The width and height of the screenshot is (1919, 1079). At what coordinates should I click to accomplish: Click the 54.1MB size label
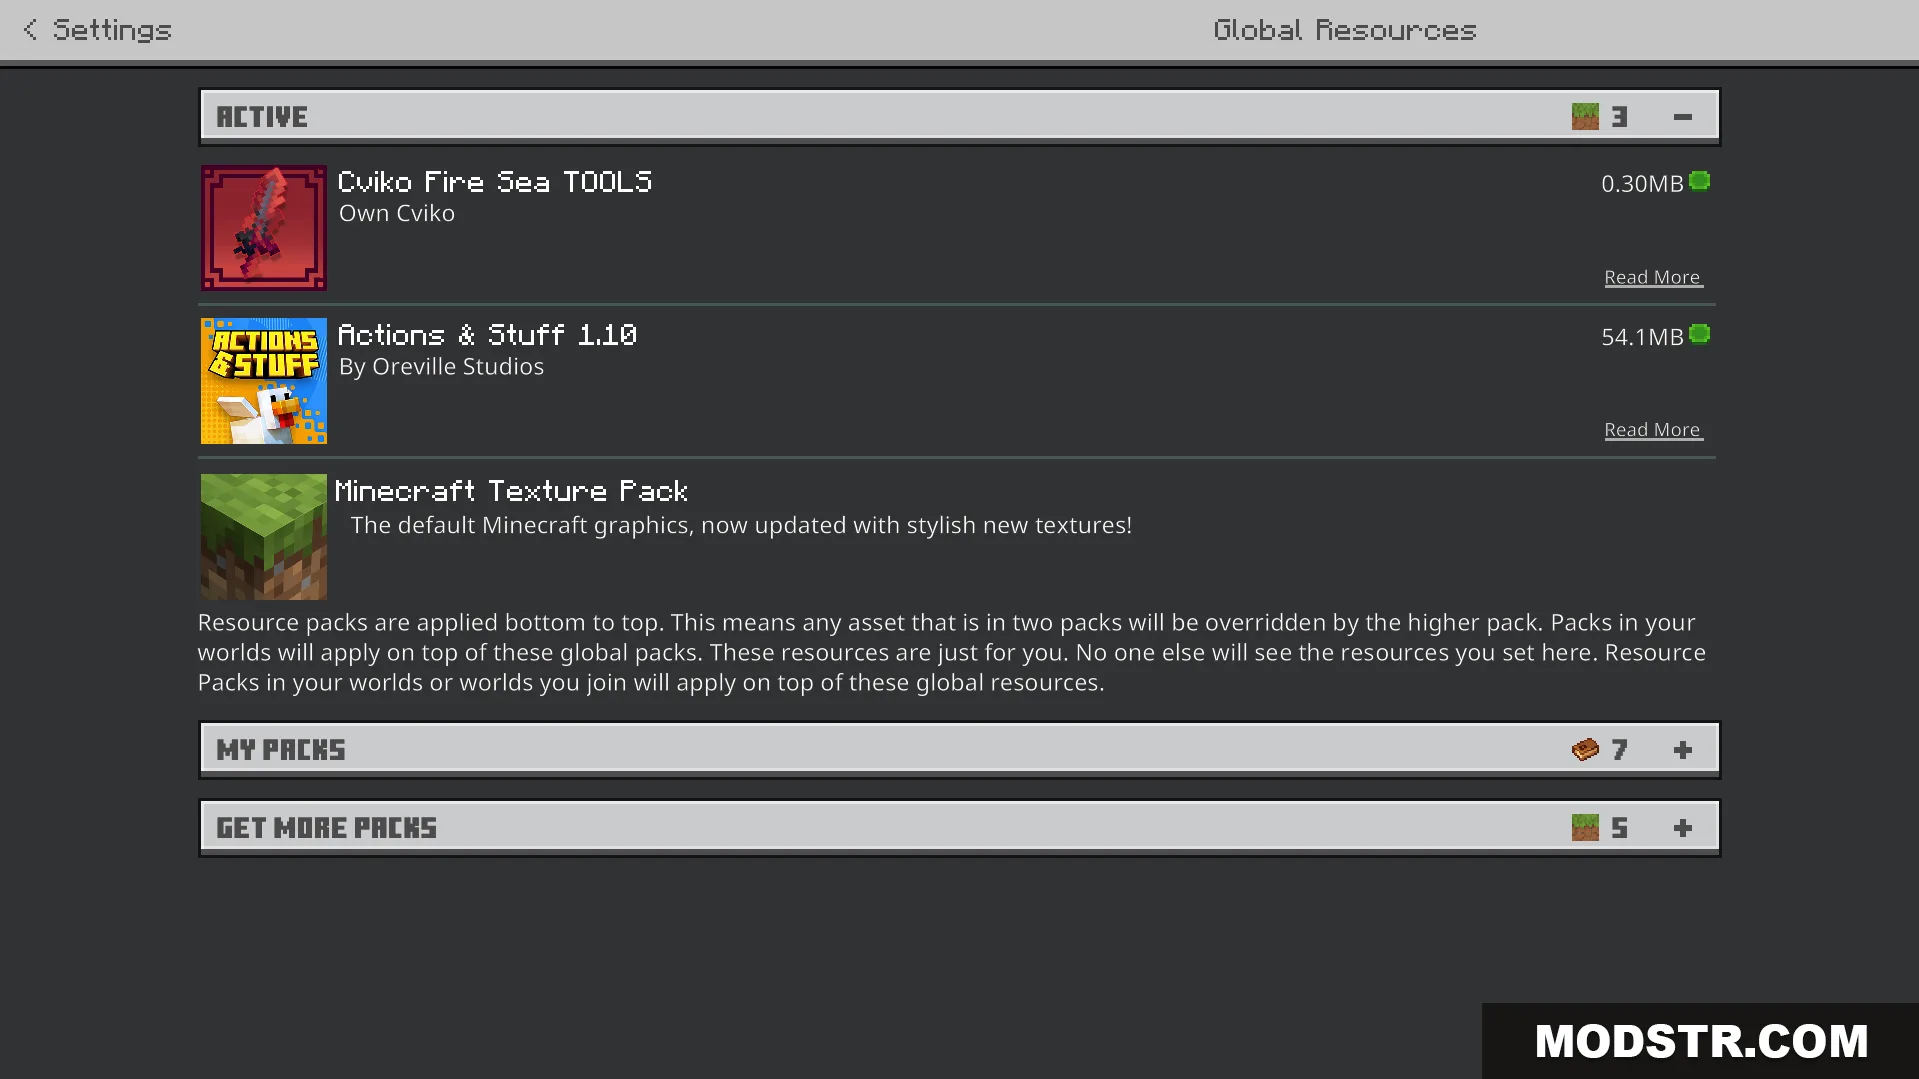pos(1642,337)
